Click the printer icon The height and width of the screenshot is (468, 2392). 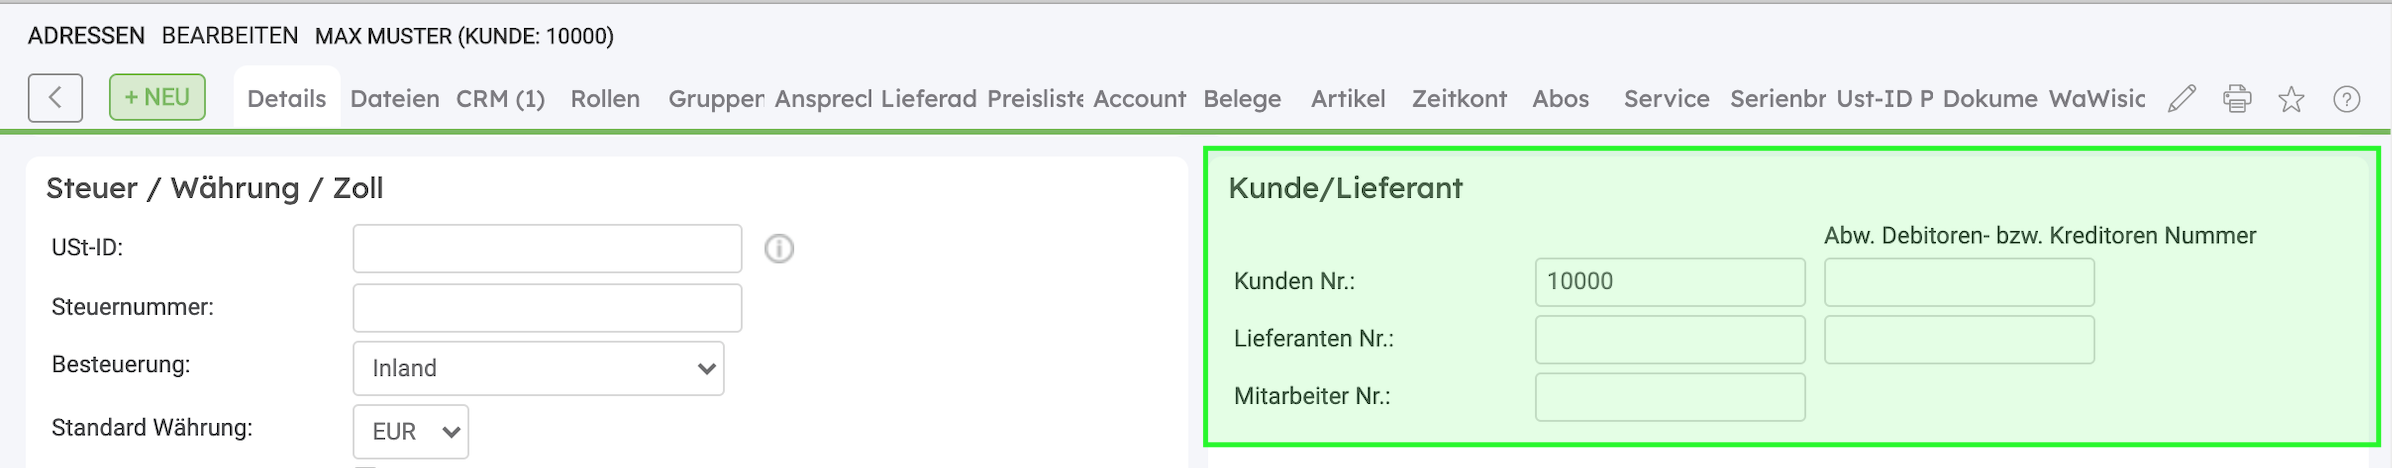(2237, 99)
